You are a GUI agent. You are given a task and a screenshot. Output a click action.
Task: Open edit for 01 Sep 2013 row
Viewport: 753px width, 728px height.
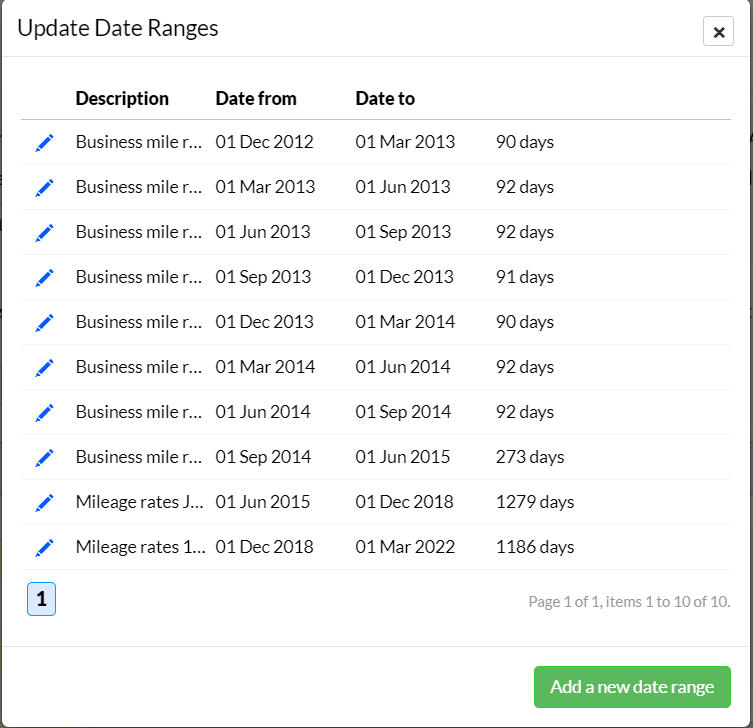[44, 278]
